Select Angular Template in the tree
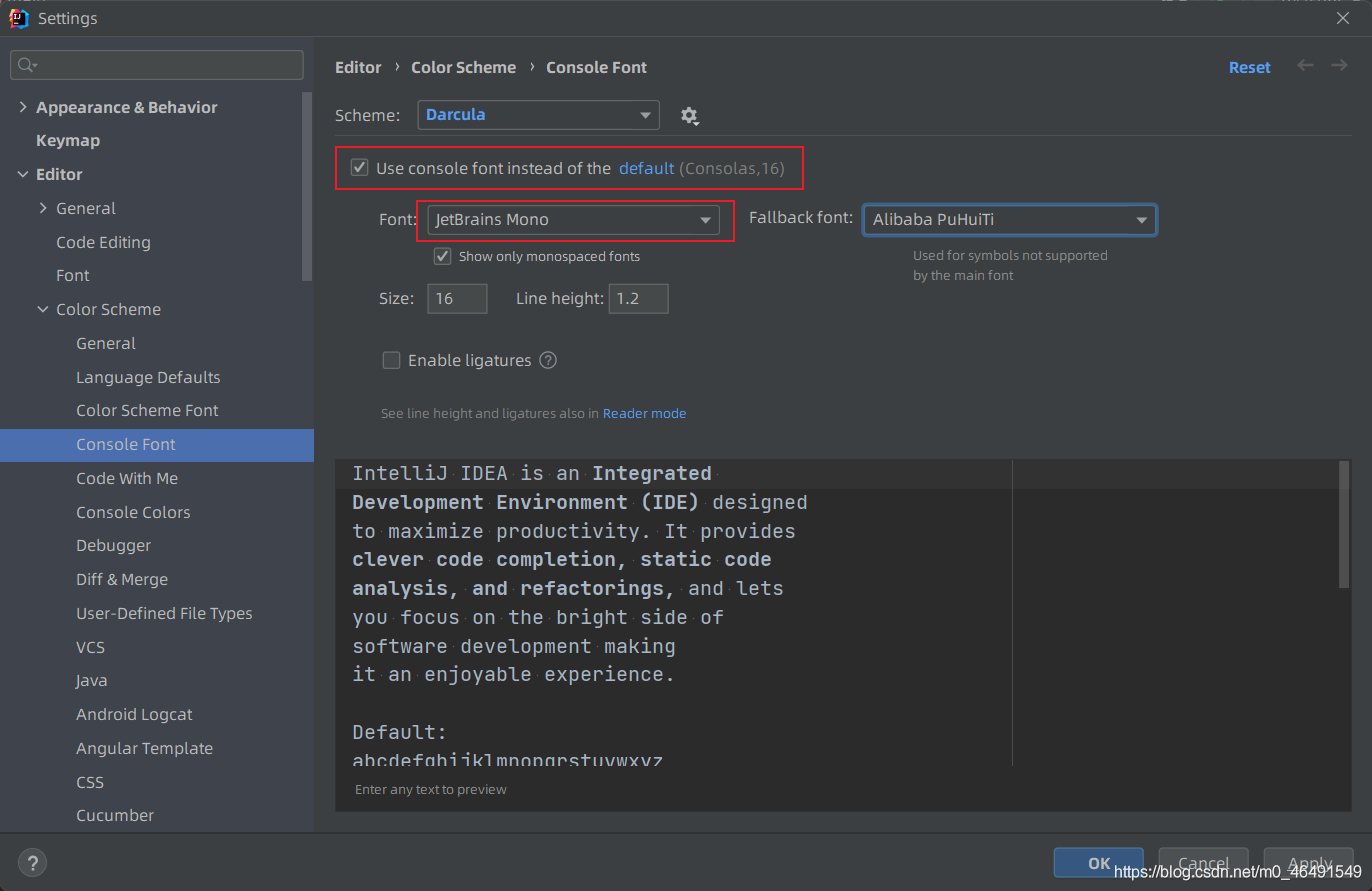The image size is (1372, 891). tap(144, 748)
